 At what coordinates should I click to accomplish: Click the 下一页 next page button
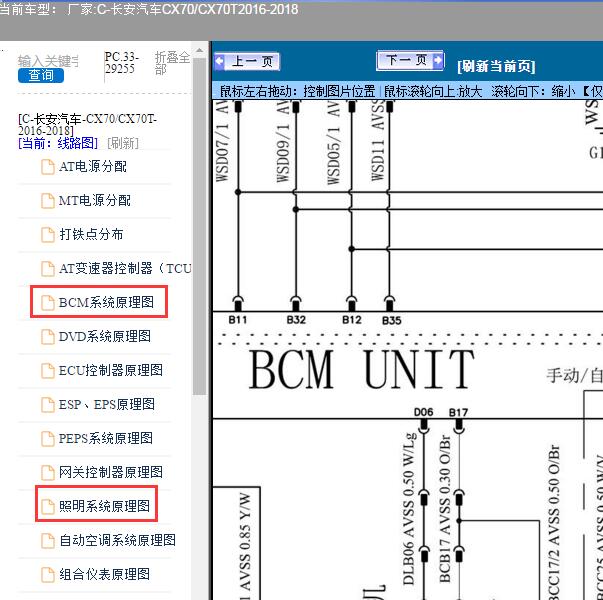[410, 60]
